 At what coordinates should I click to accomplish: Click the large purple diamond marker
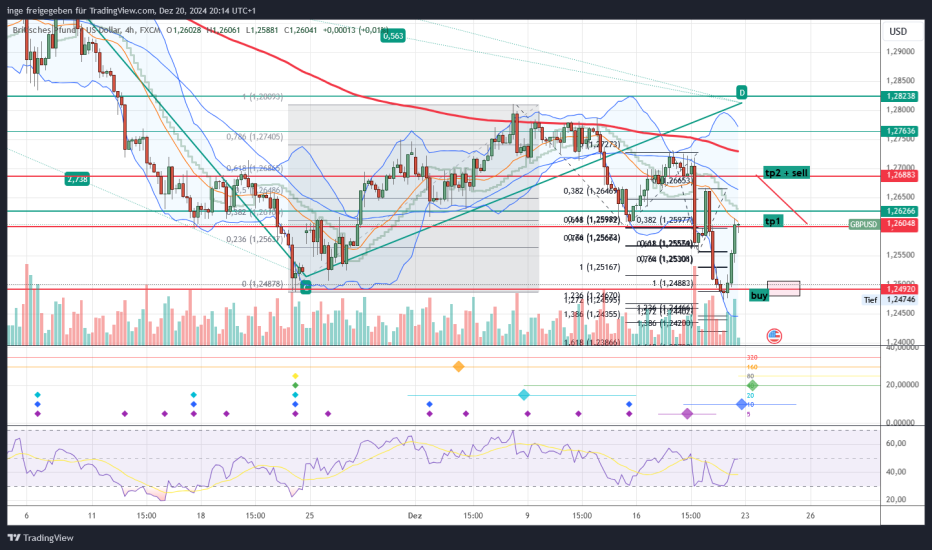(x=687, y=413)
